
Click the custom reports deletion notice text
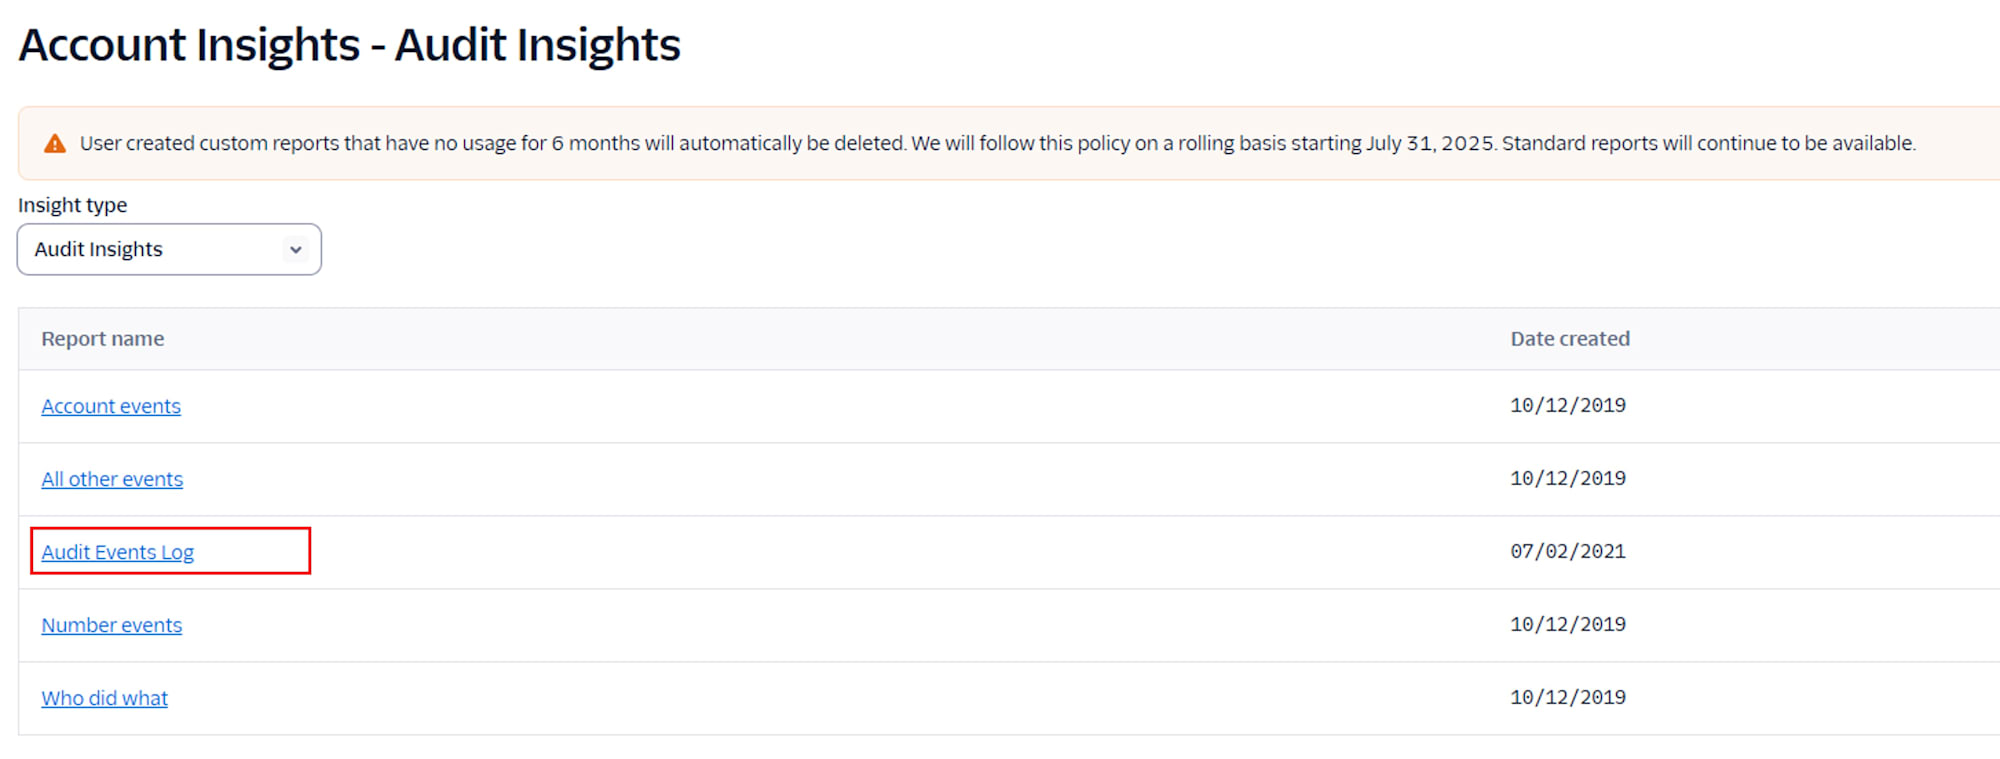tap(998, 143)
